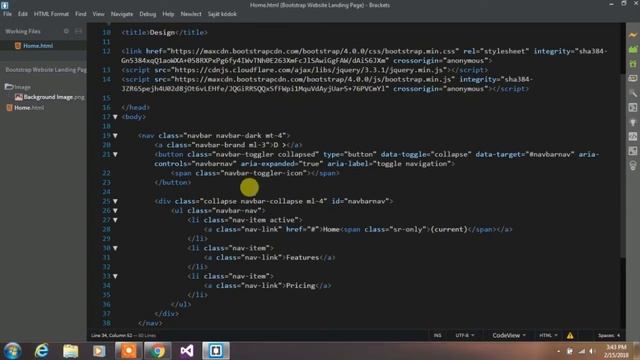The image size is (640, 360).
Task: Collapse div fold arrow on line 25
Action: click(x=116, y=201)
